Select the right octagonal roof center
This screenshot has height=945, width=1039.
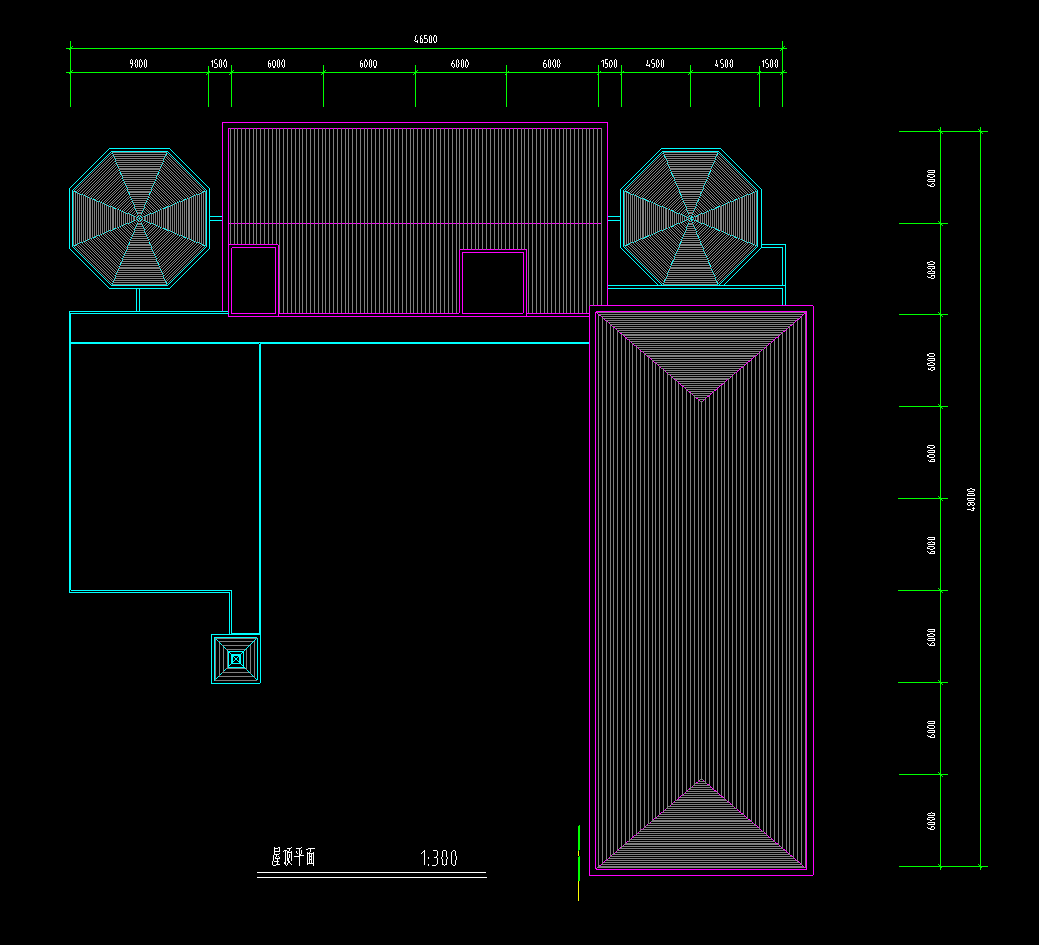tap(691, 217)
